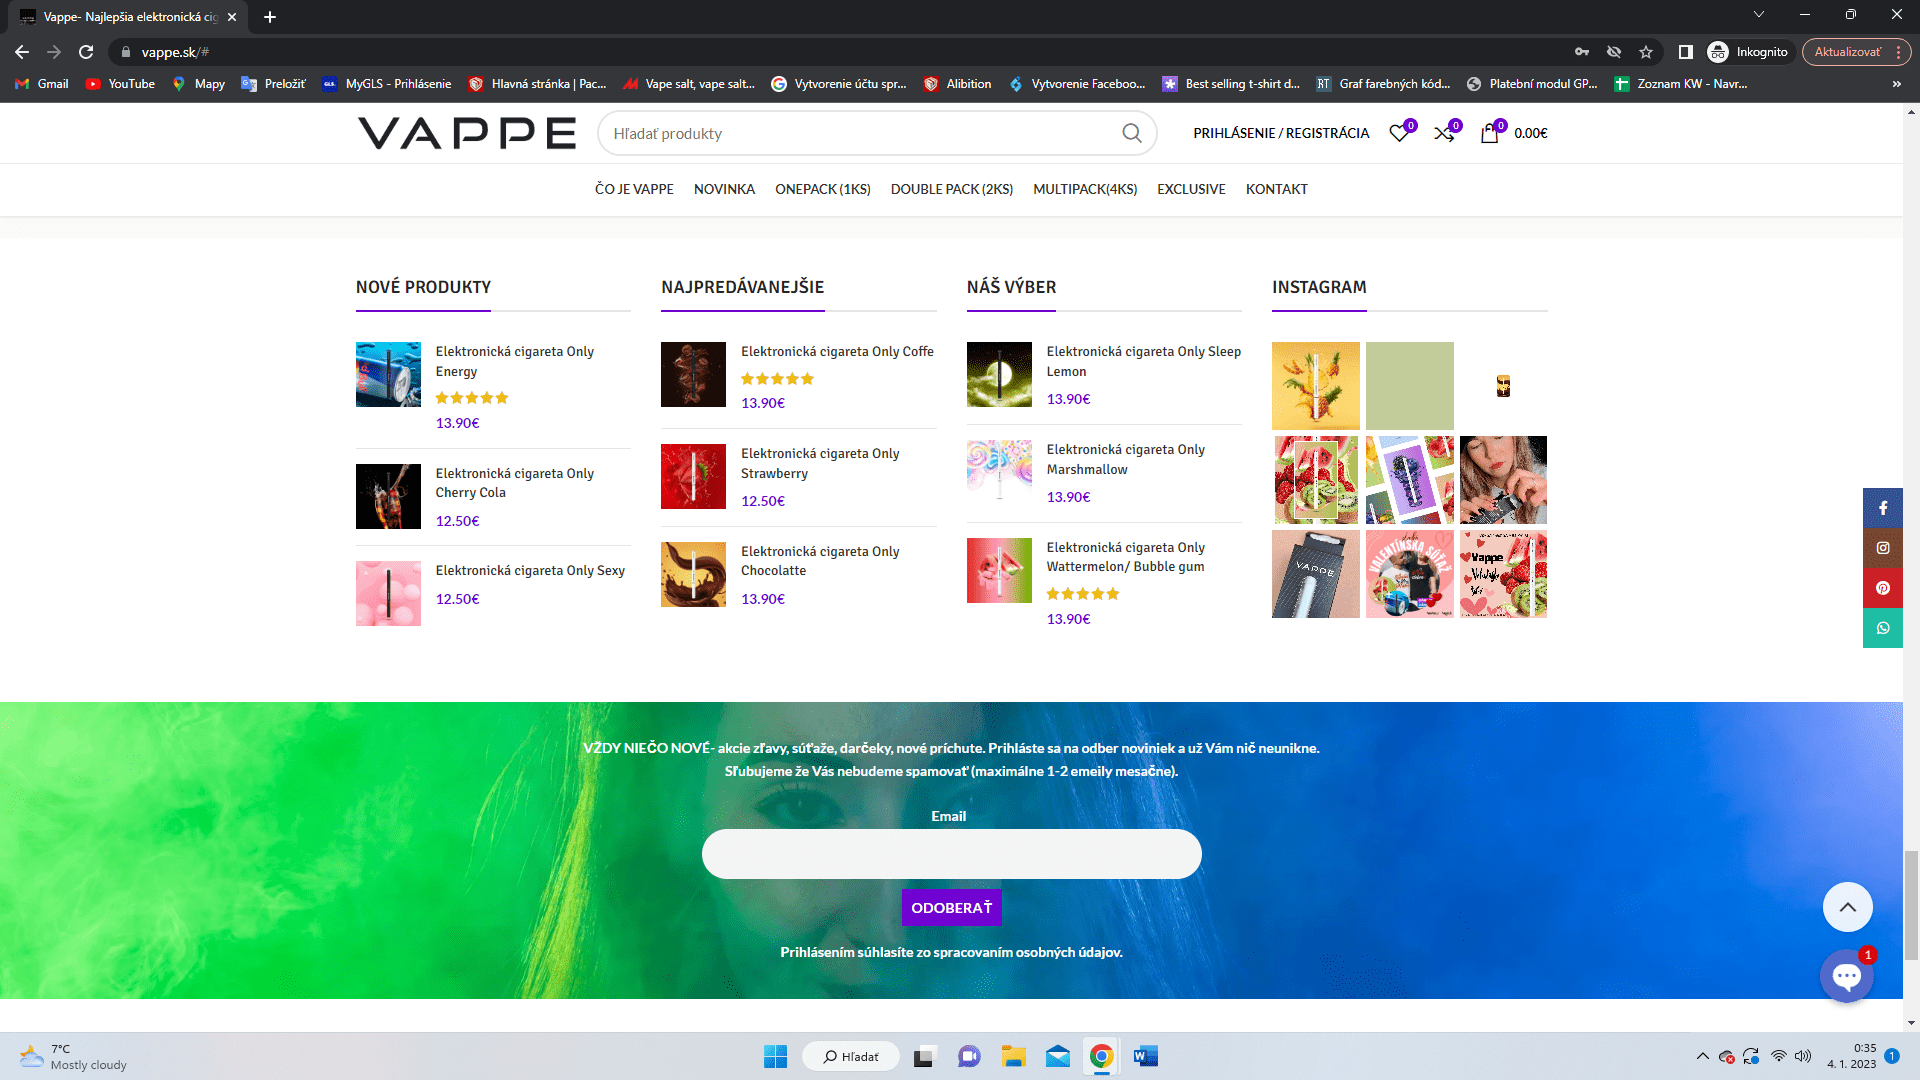
Task: Click the ODOBERAŤ subscribe button
Action: 951,908
